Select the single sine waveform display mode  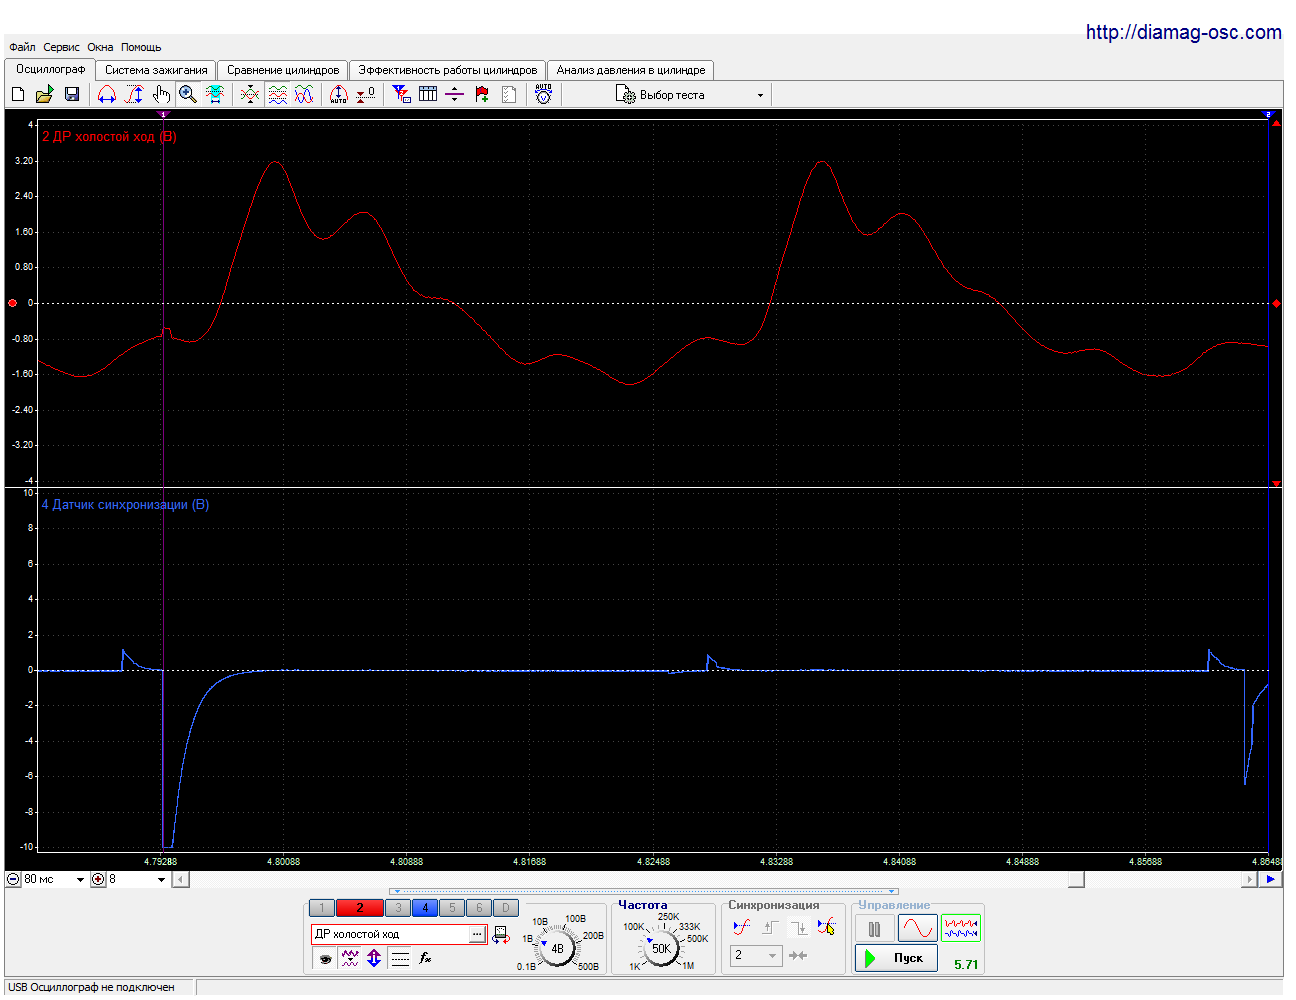click(917, 929)
